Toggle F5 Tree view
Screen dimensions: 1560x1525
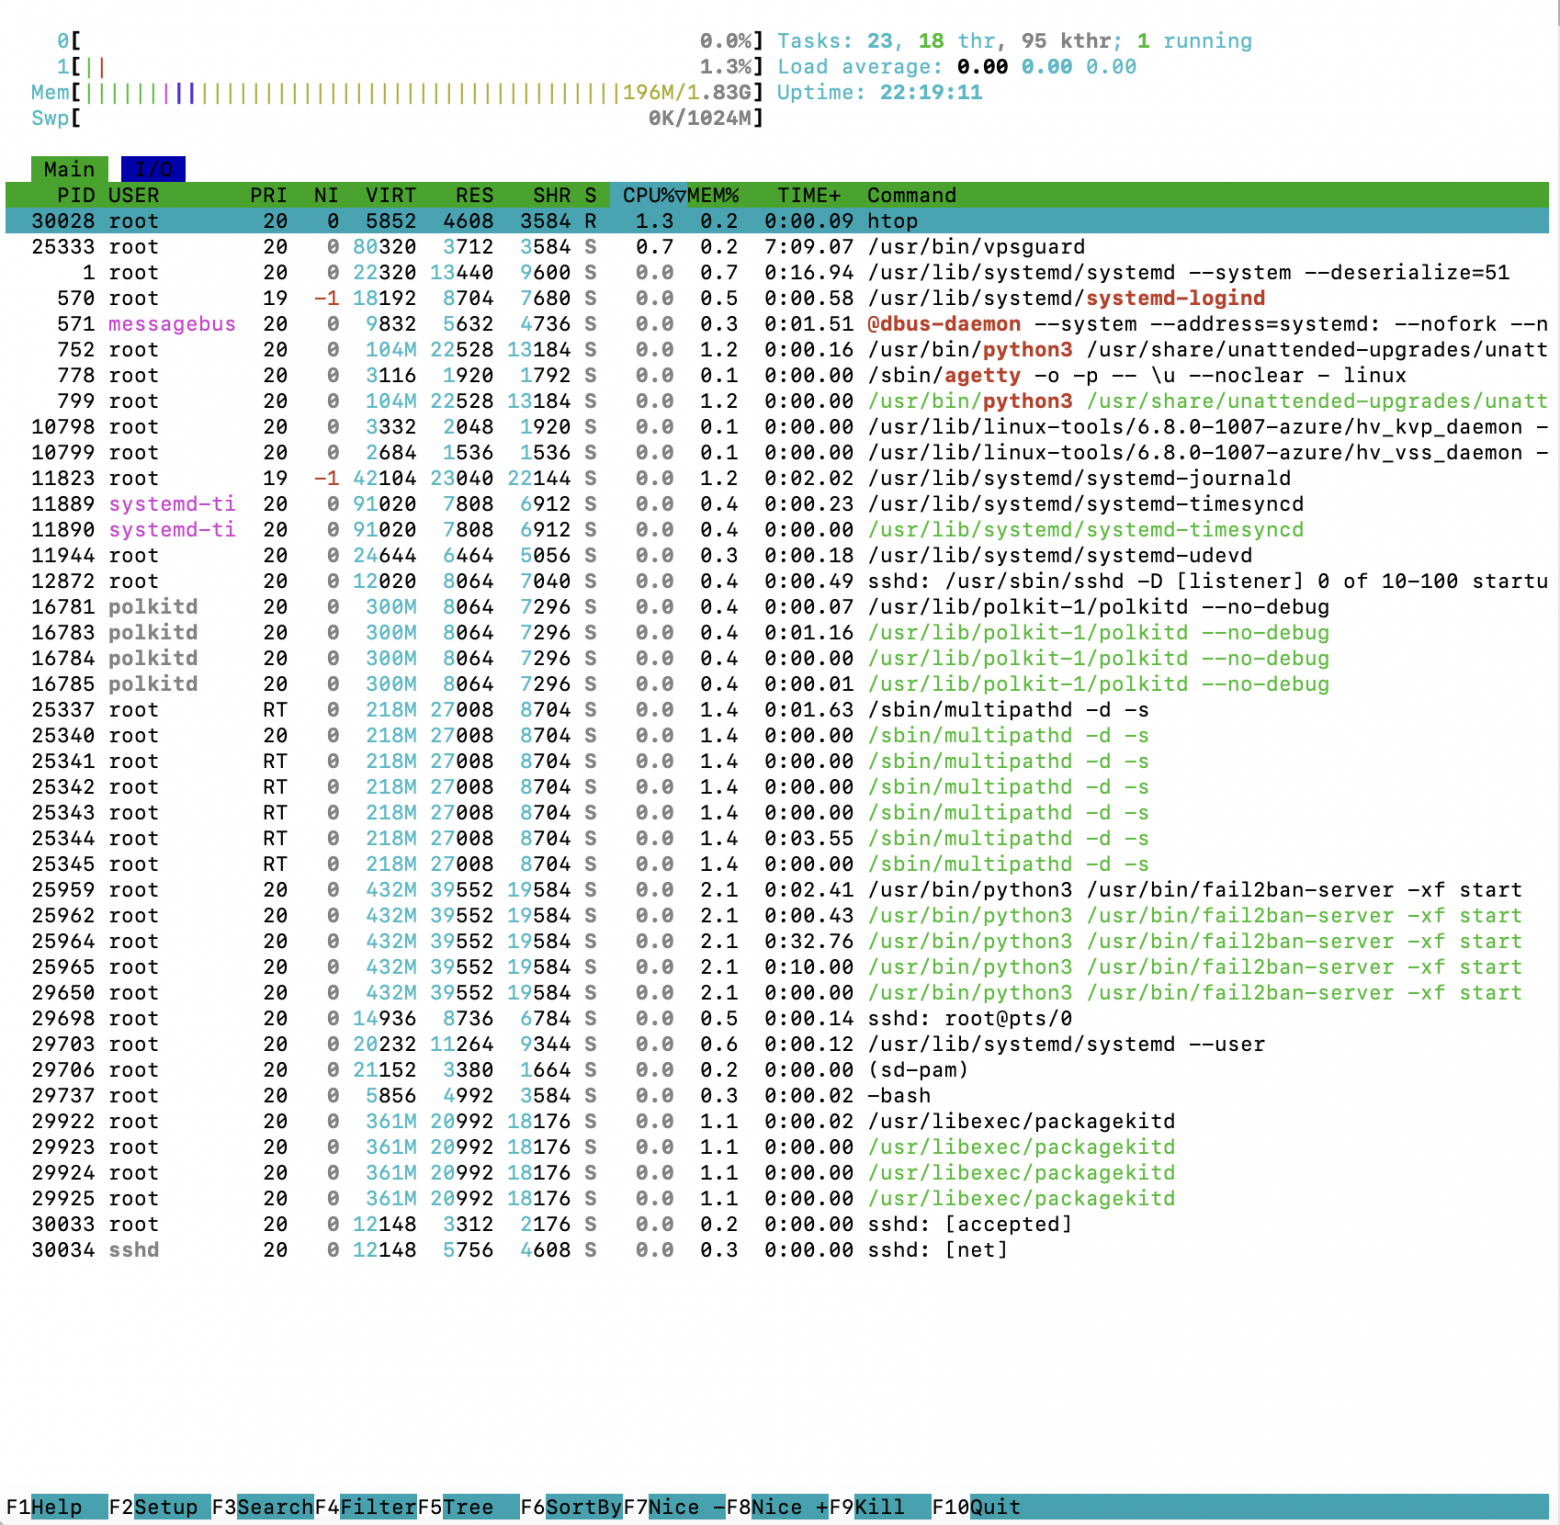[x=468, y=1507]
